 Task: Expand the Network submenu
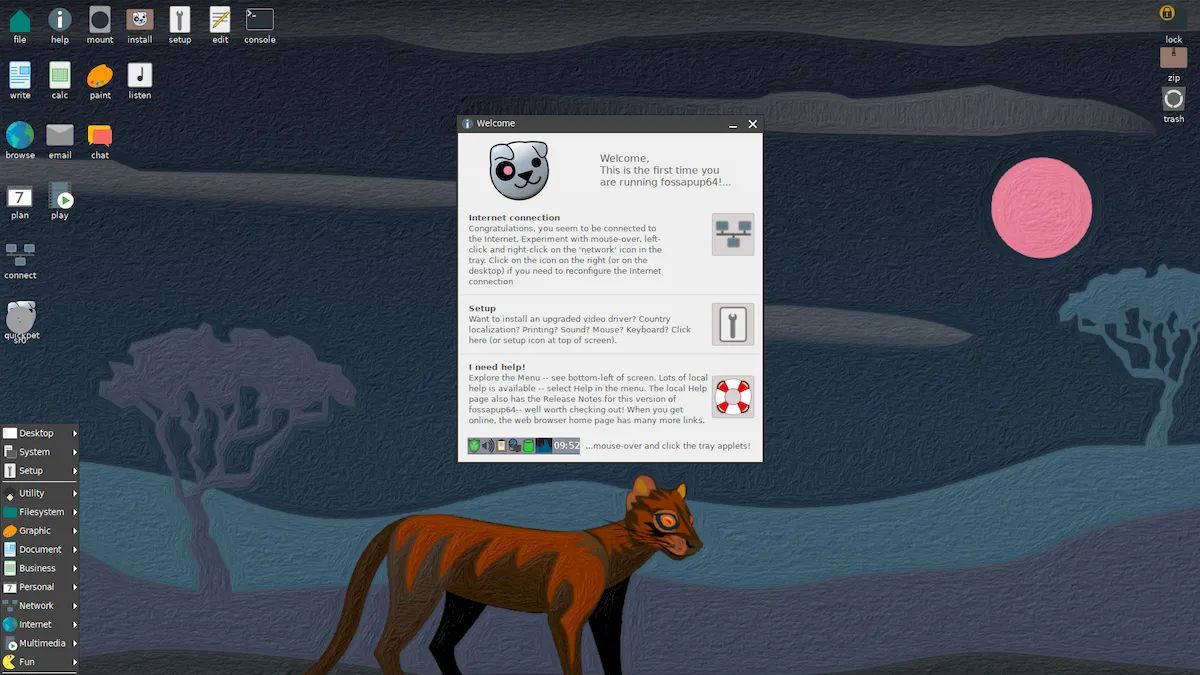click(x=37, y=605)
